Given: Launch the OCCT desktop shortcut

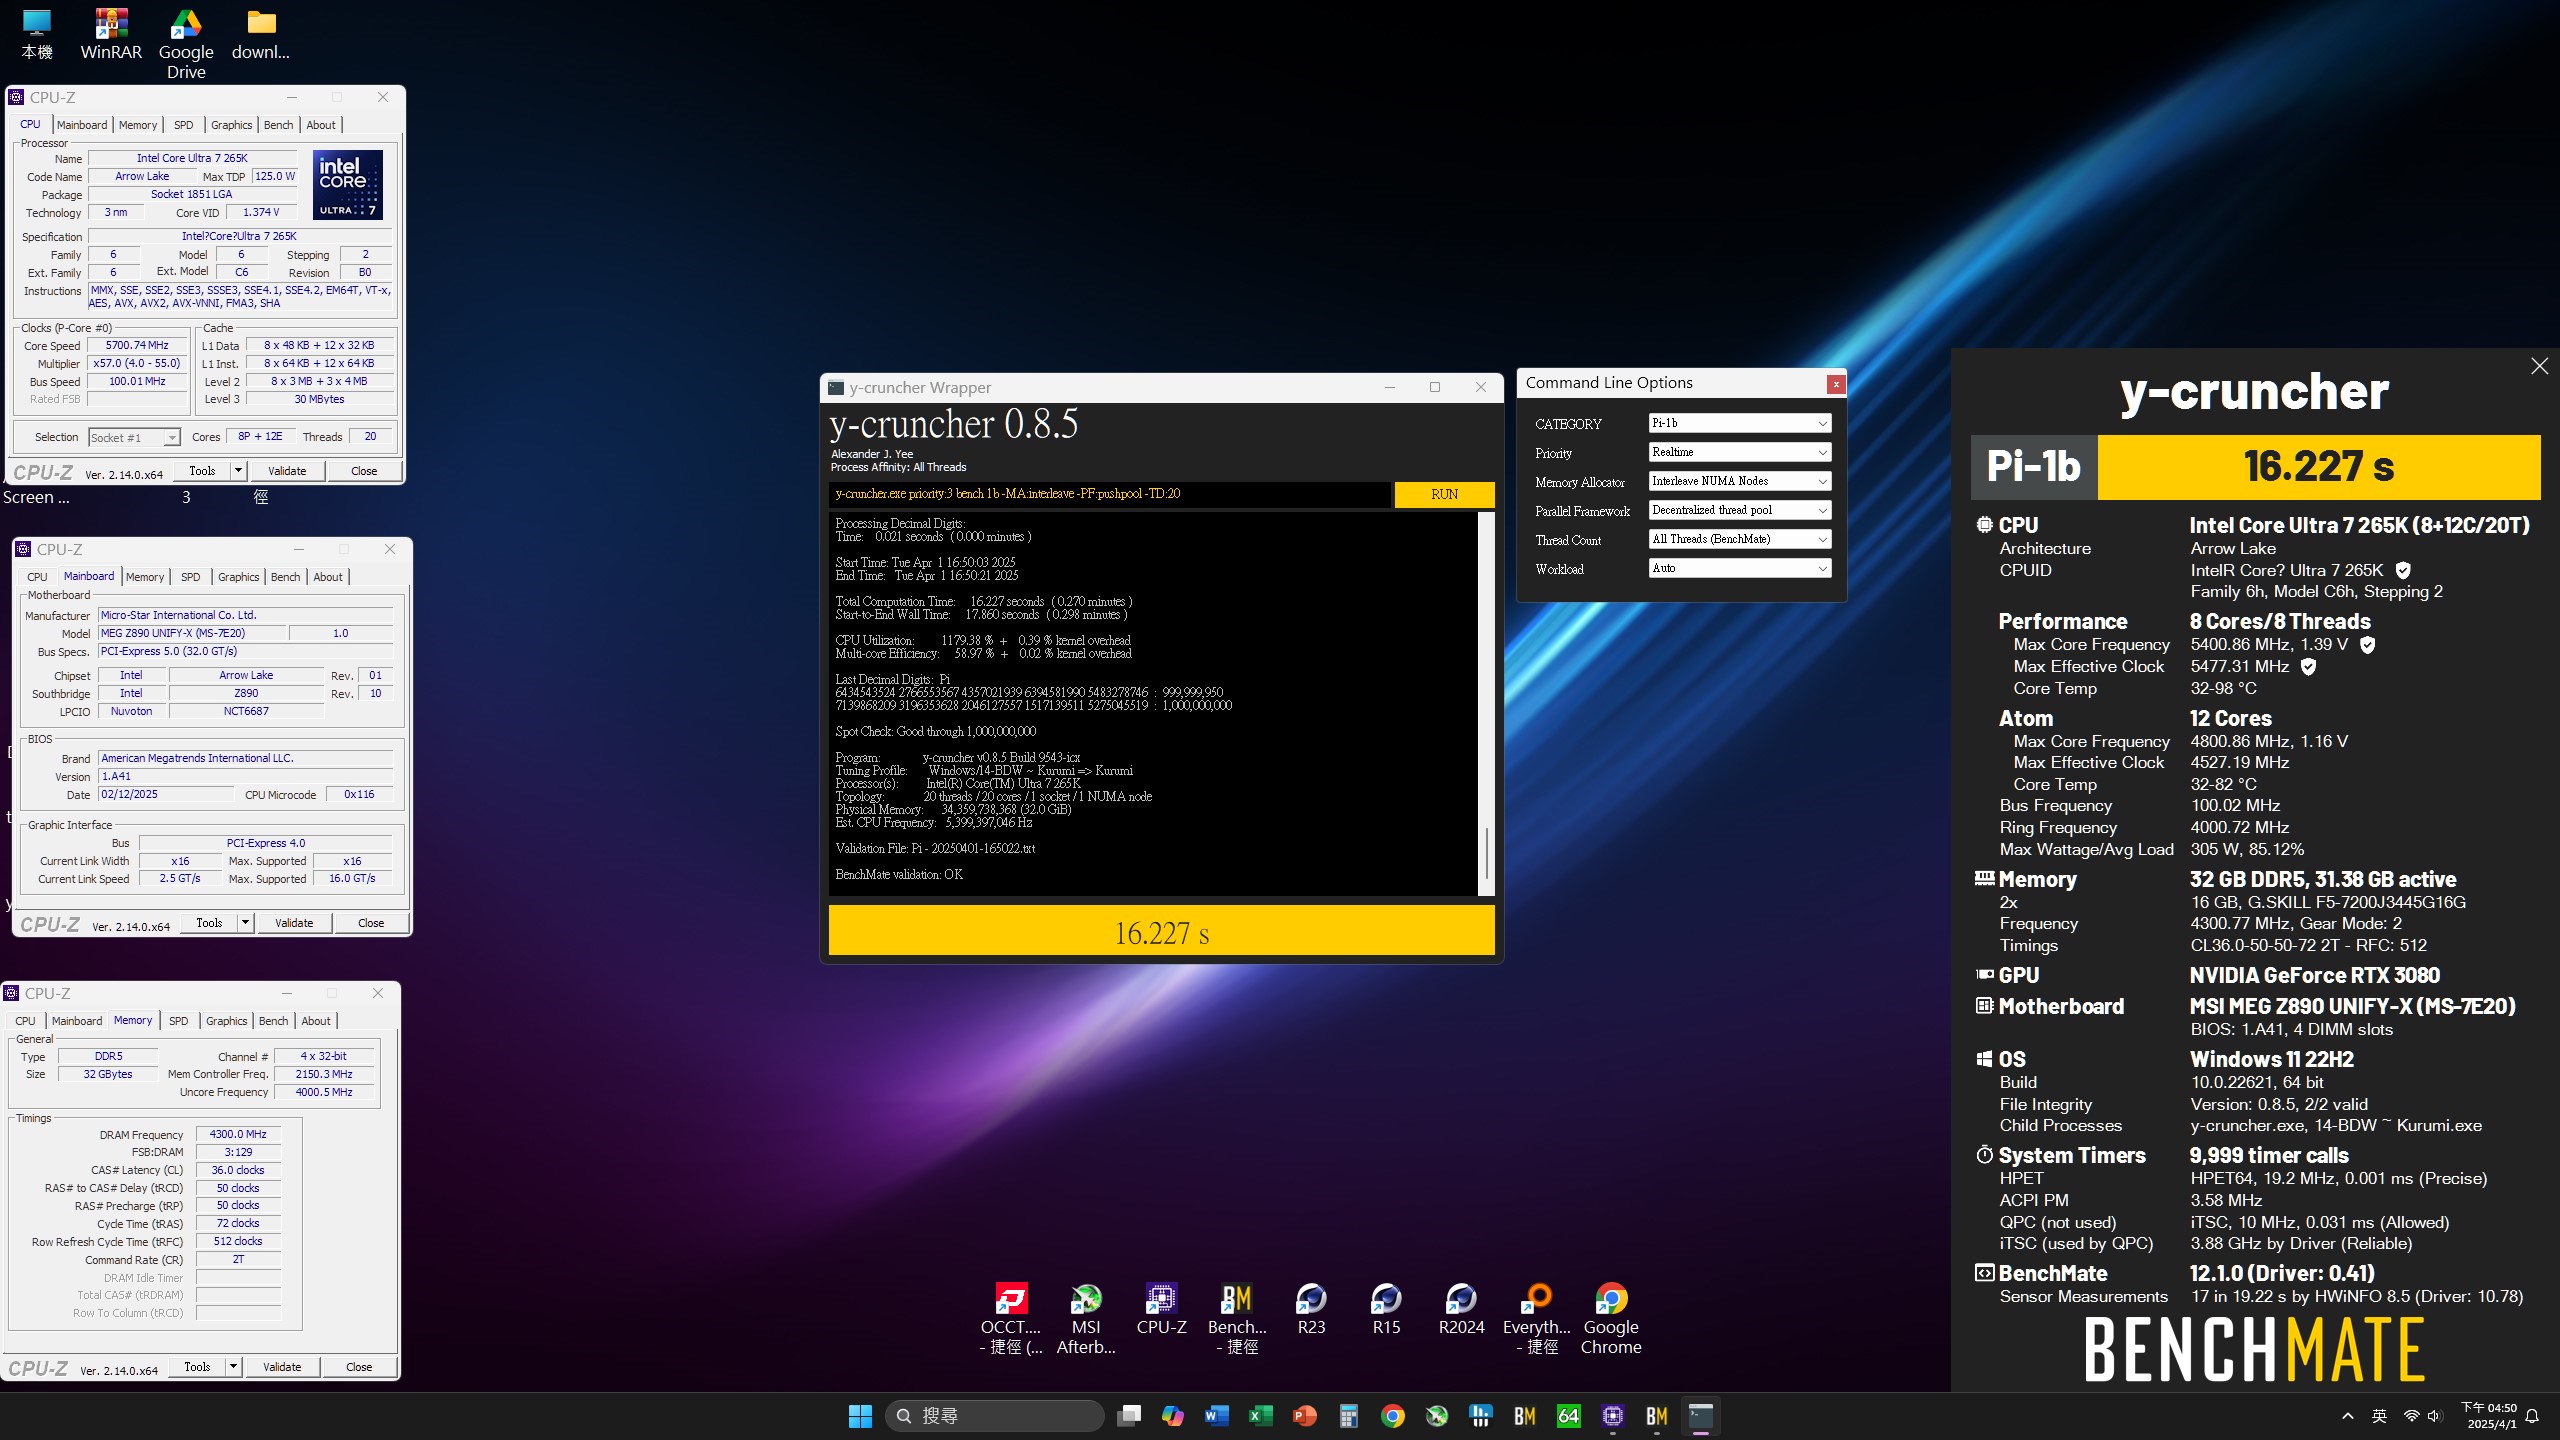Looking at the screenshot, I should pos(1011,1318).
